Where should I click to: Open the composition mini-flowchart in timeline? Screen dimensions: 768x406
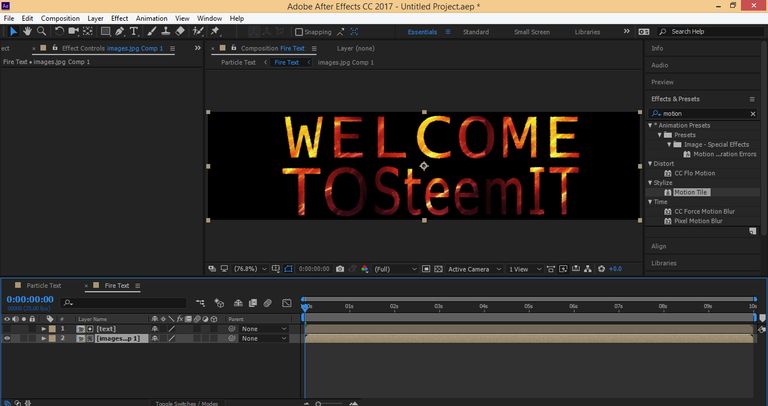point(200,303)
